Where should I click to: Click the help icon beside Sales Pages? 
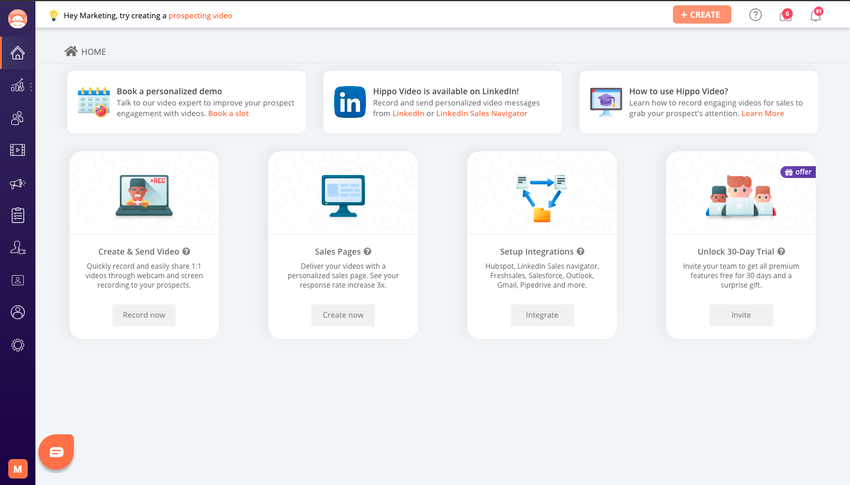[367, 251]
